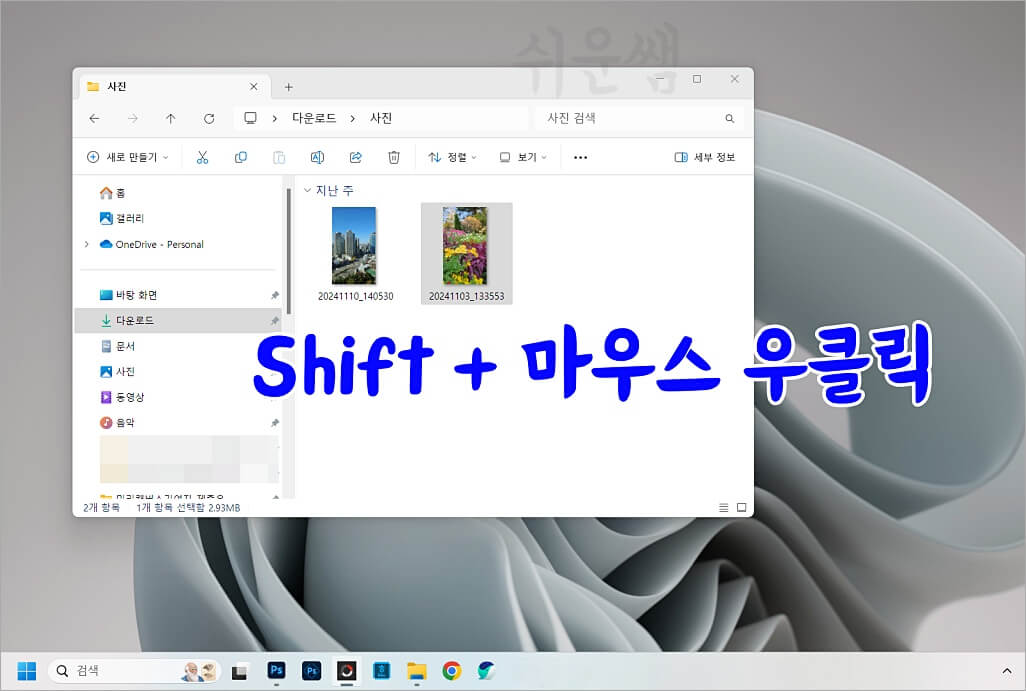1026x691 pixels.
Task: Add a new Explorer tab
Action: (289, 87)
